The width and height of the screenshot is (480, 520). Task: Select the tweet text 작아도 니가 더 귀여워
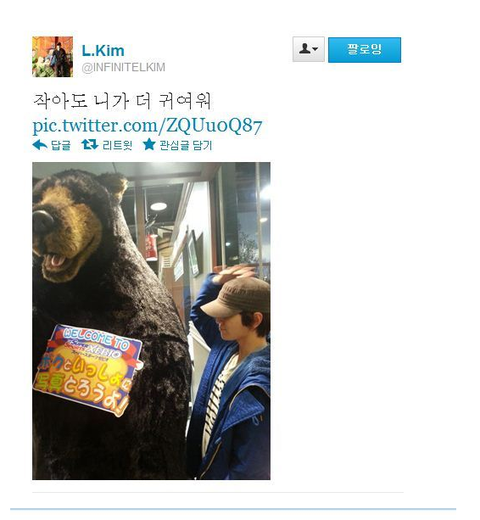(x=122, y=101)
